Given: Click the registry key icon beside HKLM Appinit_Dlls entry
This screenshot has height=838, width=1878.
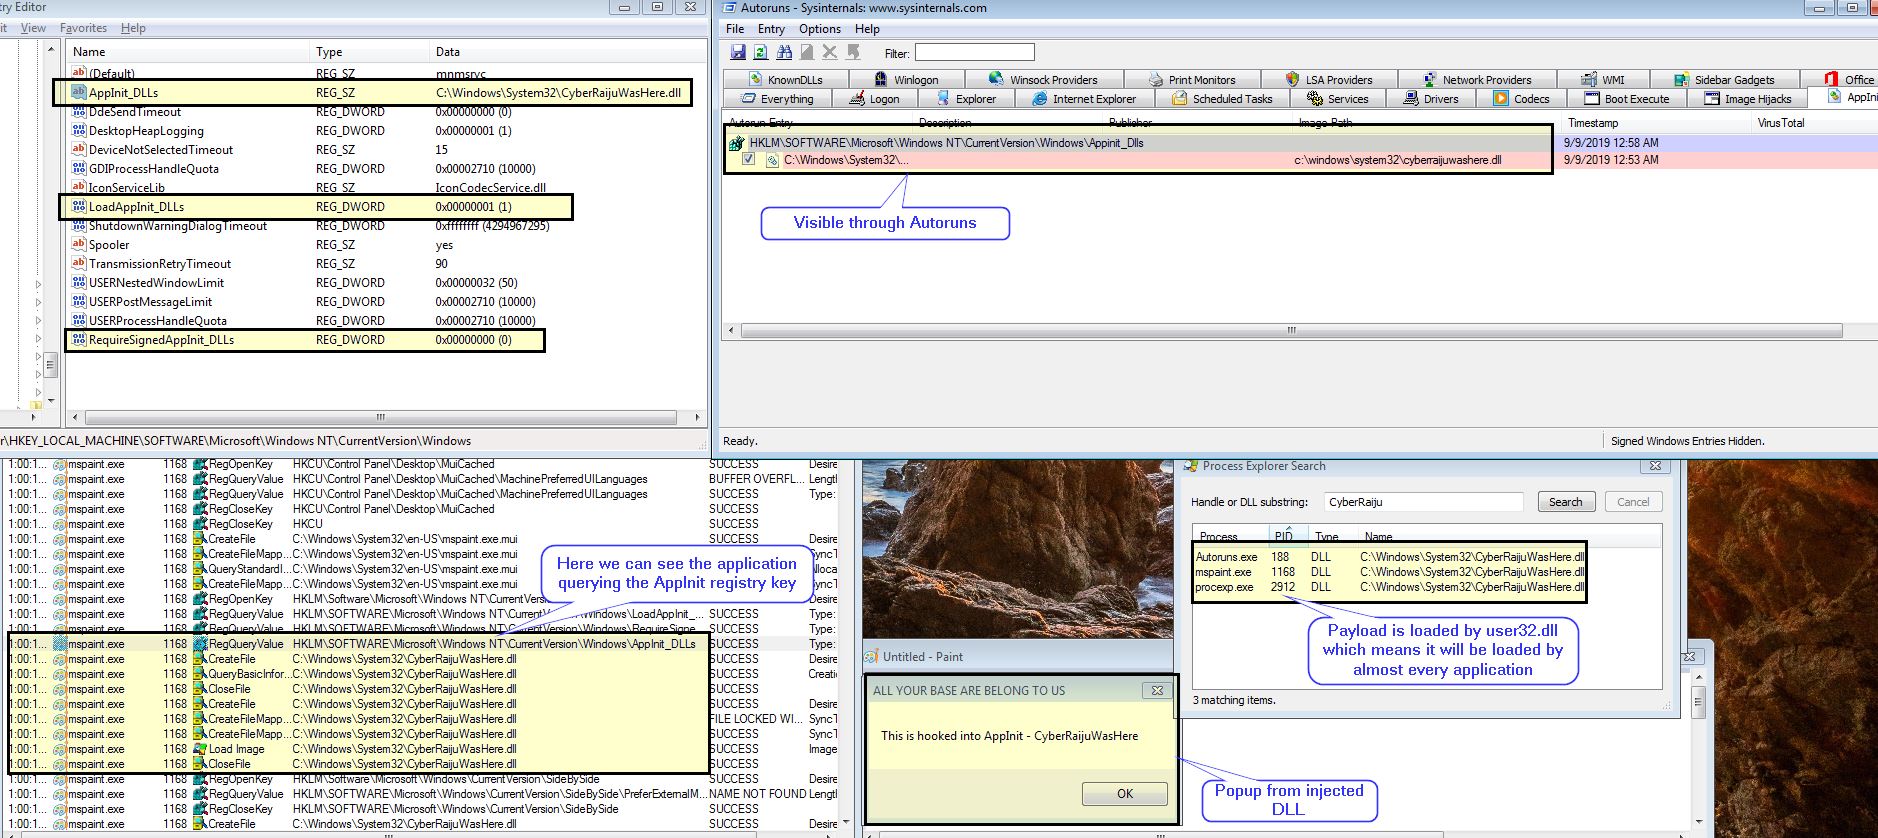Looking at the screenshot, I should click(x=737, y=143).
